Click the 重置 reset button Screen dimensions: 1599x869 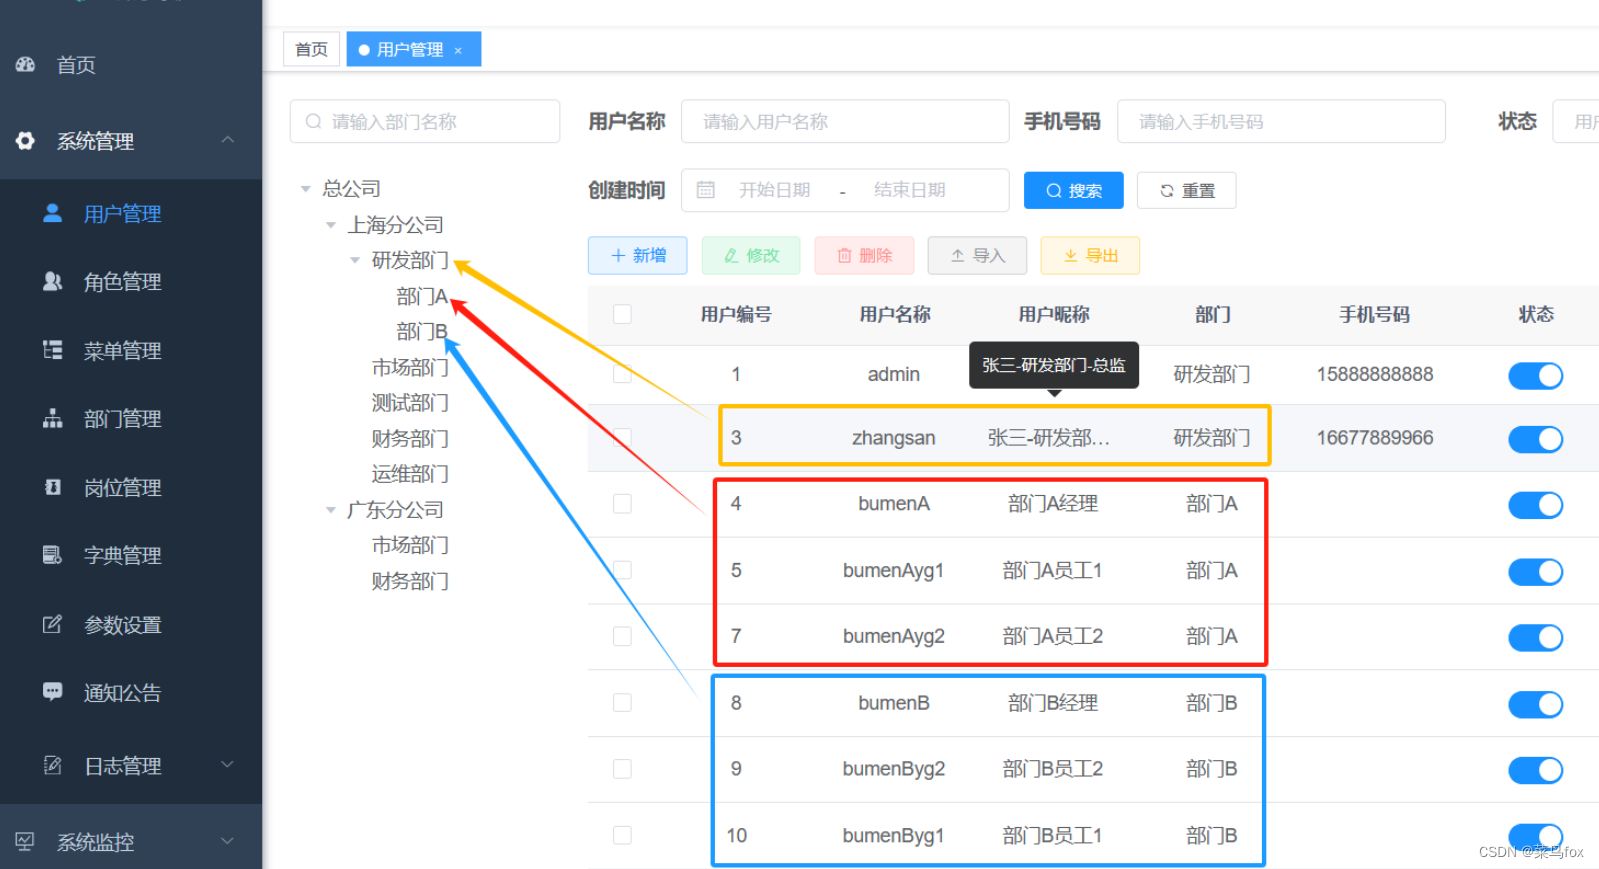(x=1186, y=190)
